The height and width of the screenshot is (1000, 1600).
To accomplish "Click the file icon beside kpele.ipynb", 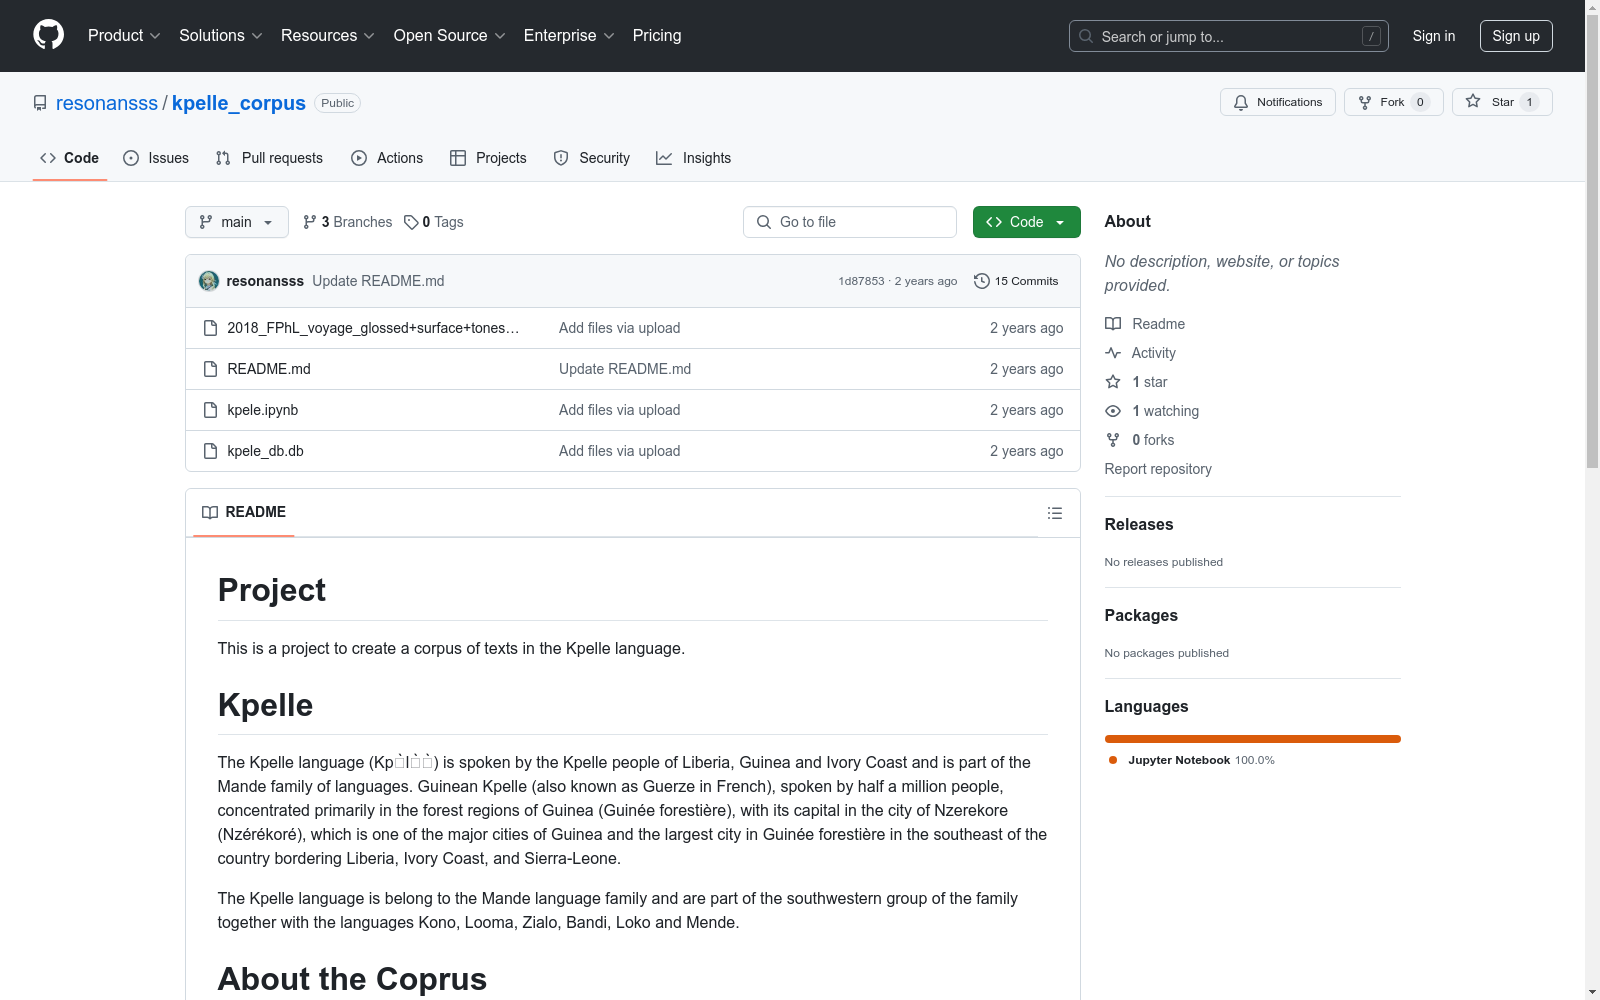I will 210,410.
